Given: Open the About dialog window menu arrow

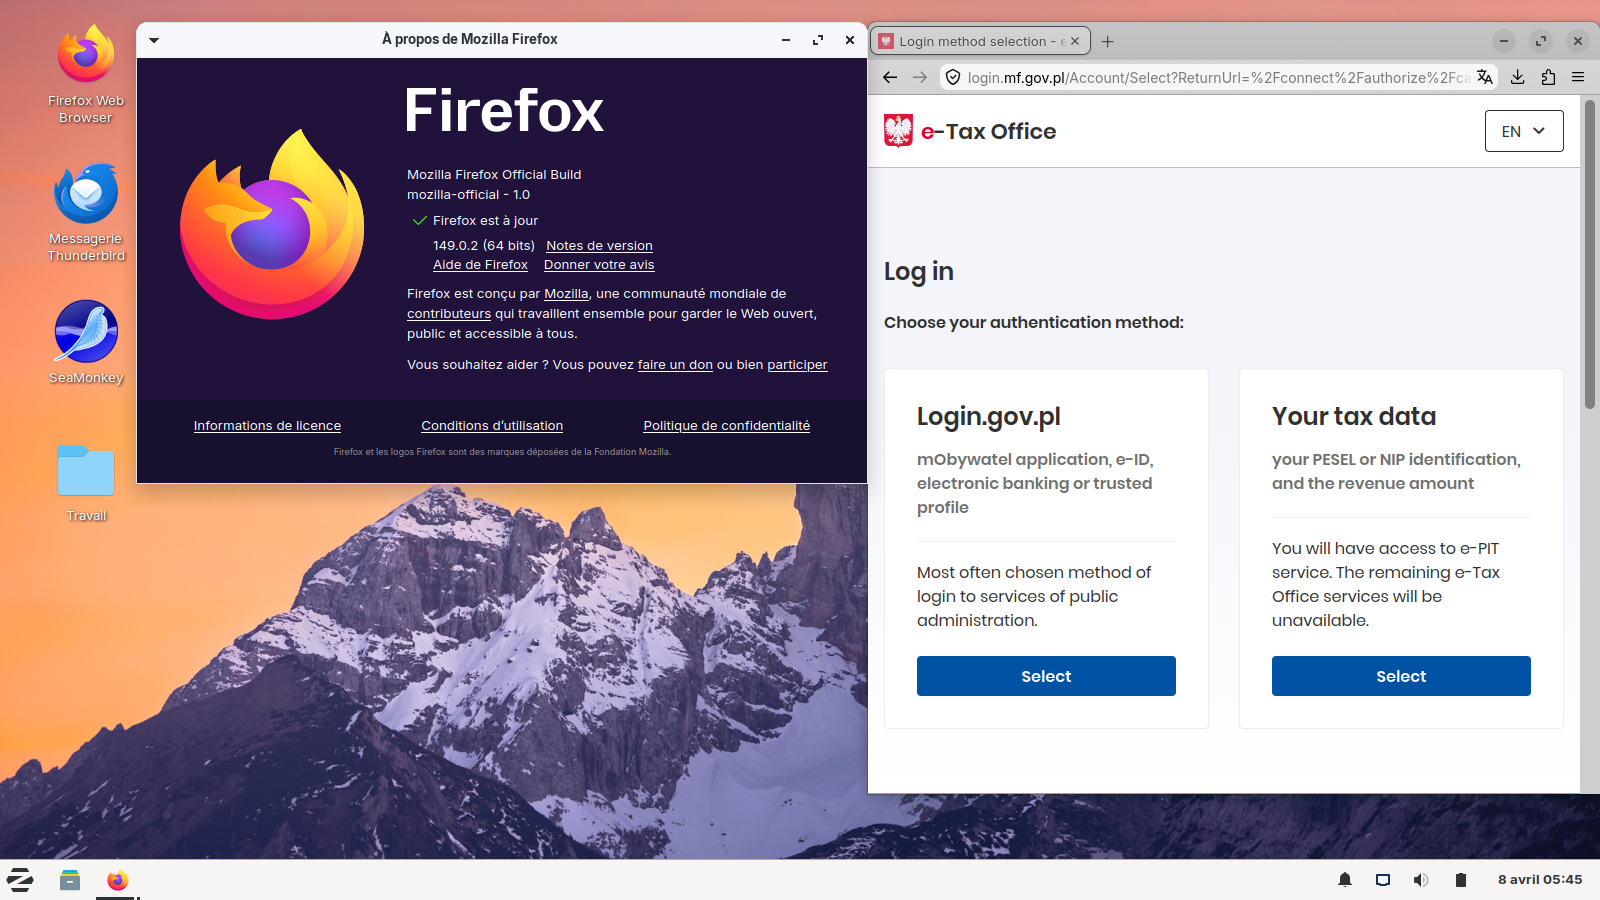Looking at the screenshot, I should 154,40.
